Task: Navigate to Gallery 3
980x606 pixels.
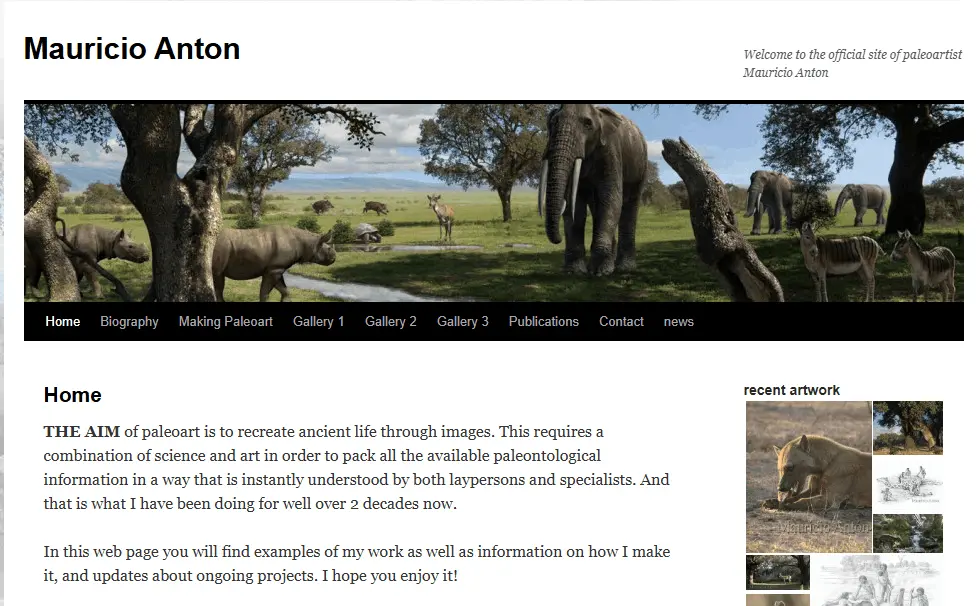Action: click(x=462, y=321)
